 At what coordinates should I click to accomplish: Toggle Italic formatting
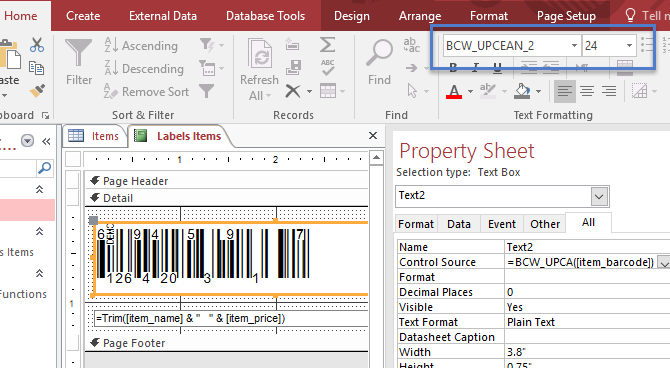[475, 67]
